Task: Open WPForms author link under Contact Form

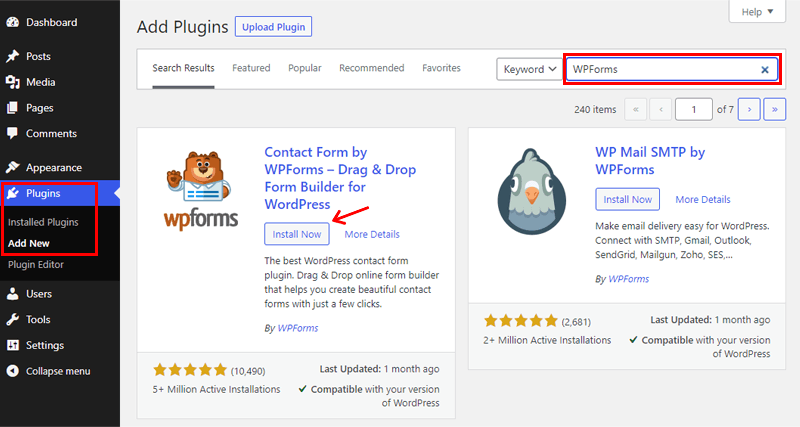Action: [297, 328]
